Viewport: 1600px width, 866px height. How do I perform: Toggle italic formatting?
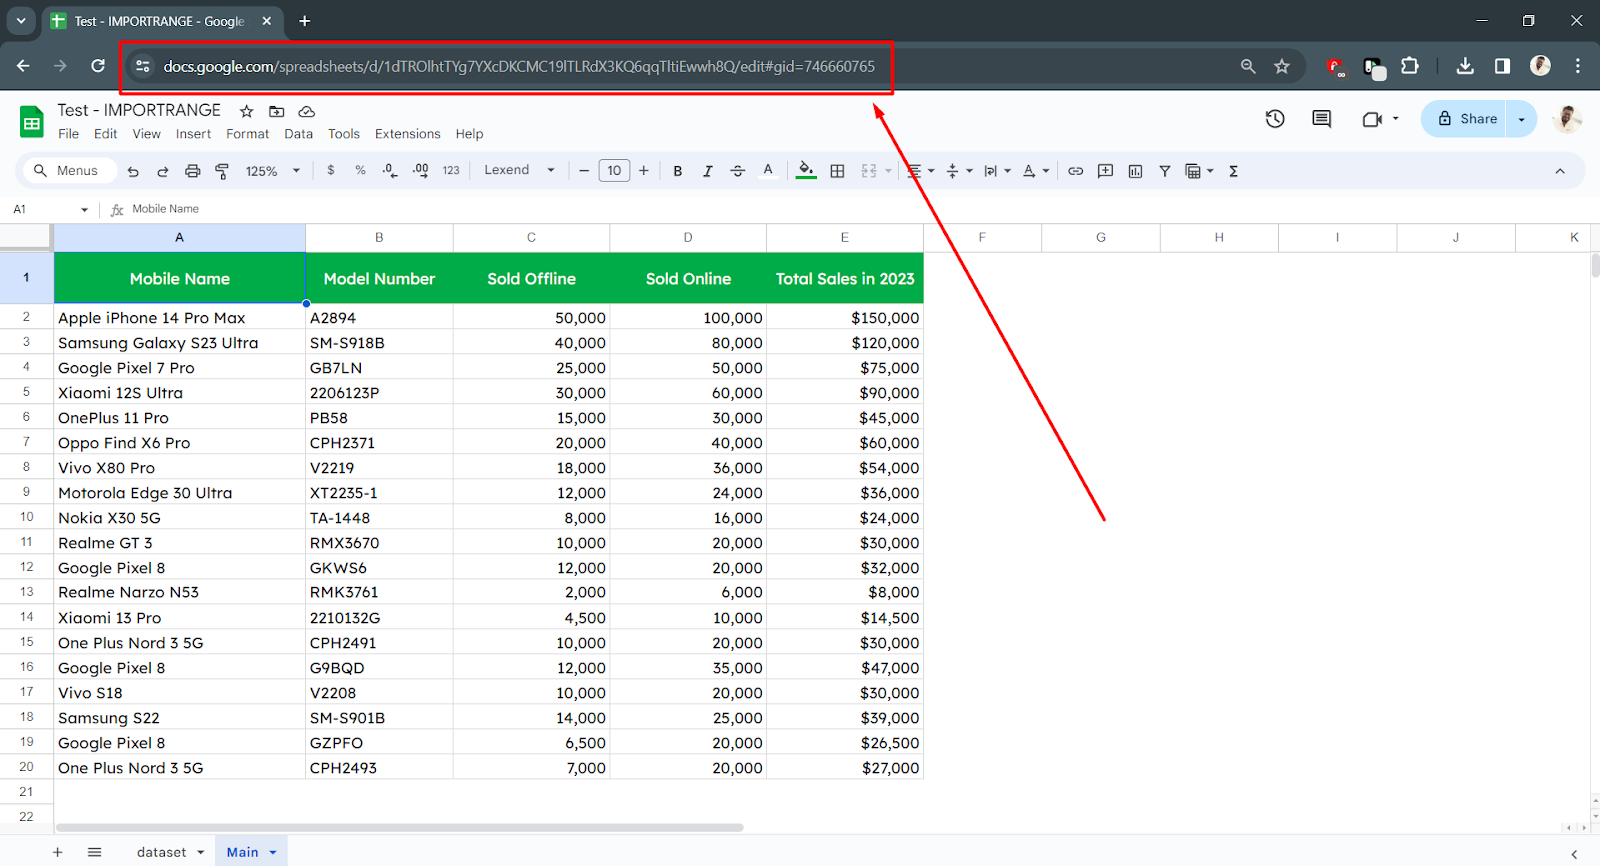pyautogui.click(x=707, y=171)
